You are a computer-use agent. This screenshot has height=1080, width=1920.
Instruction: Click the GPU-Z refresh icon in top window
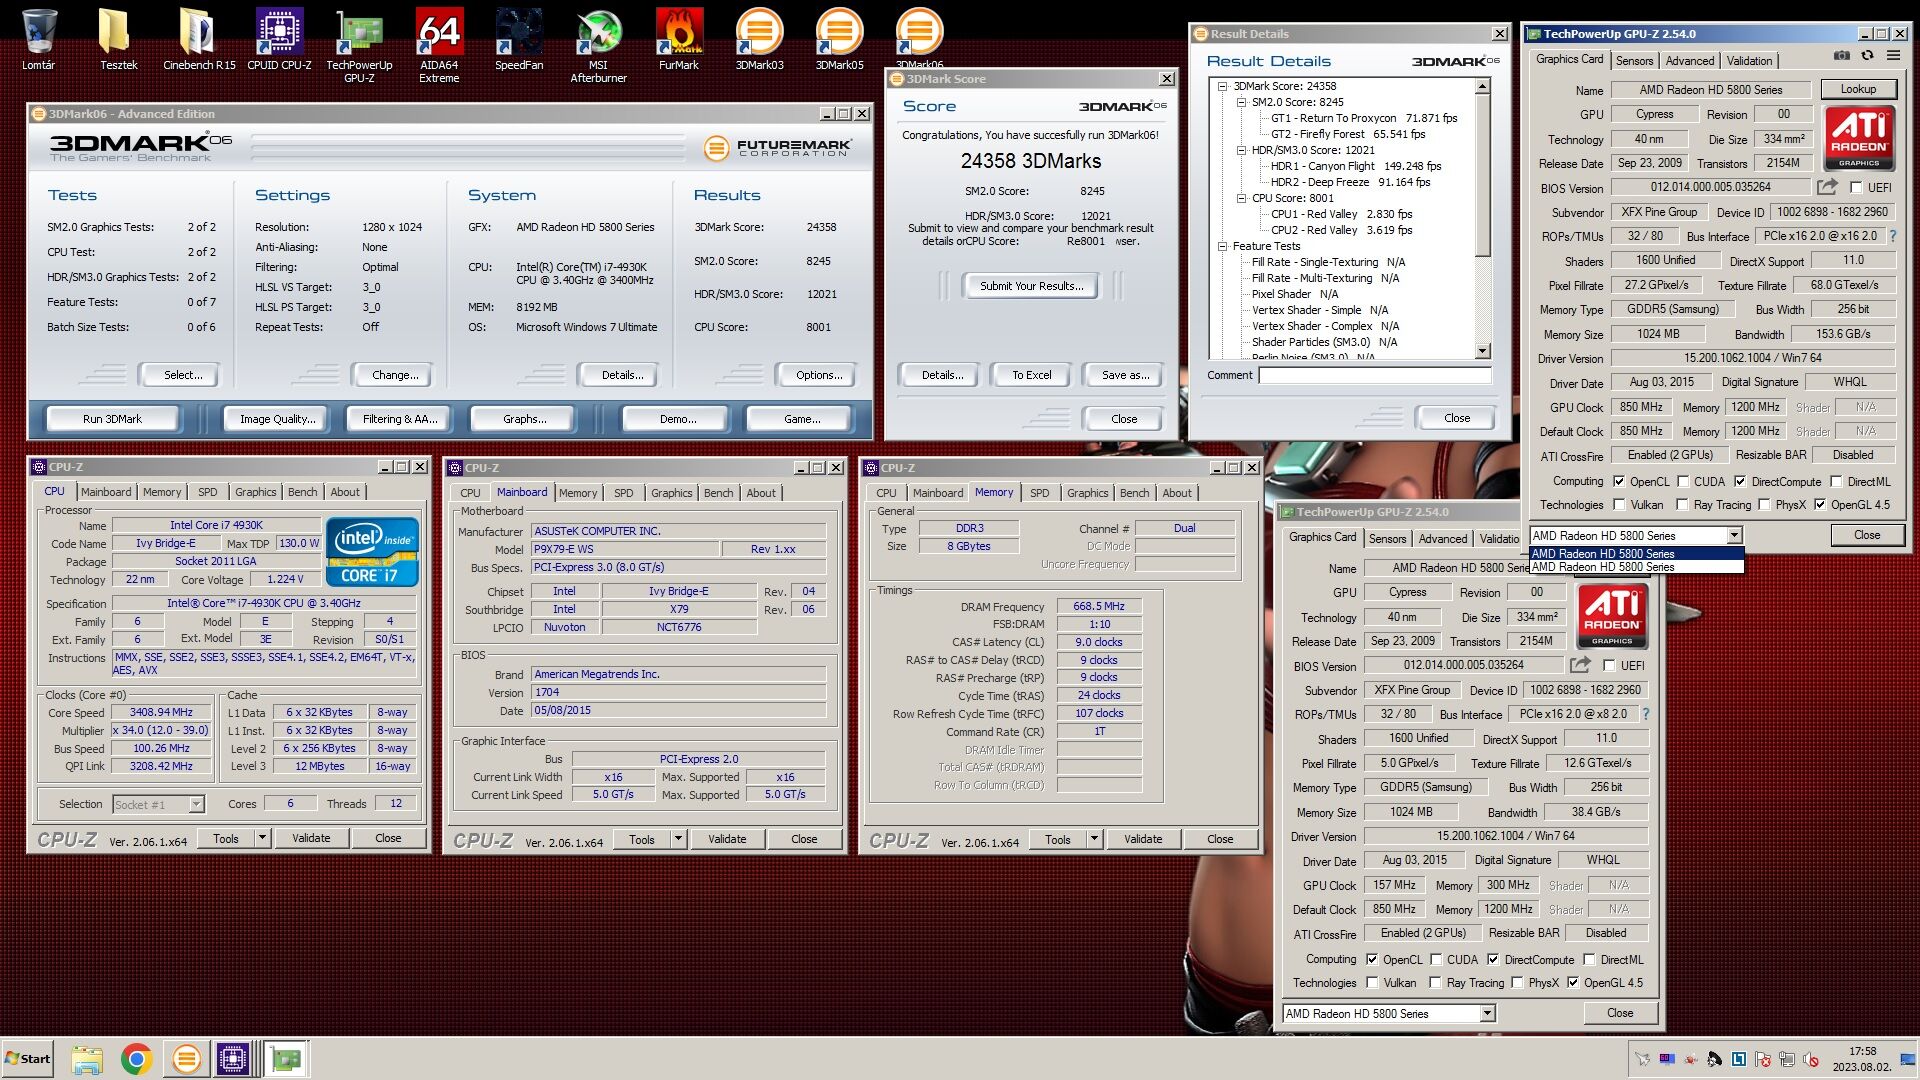point(1867,56)
